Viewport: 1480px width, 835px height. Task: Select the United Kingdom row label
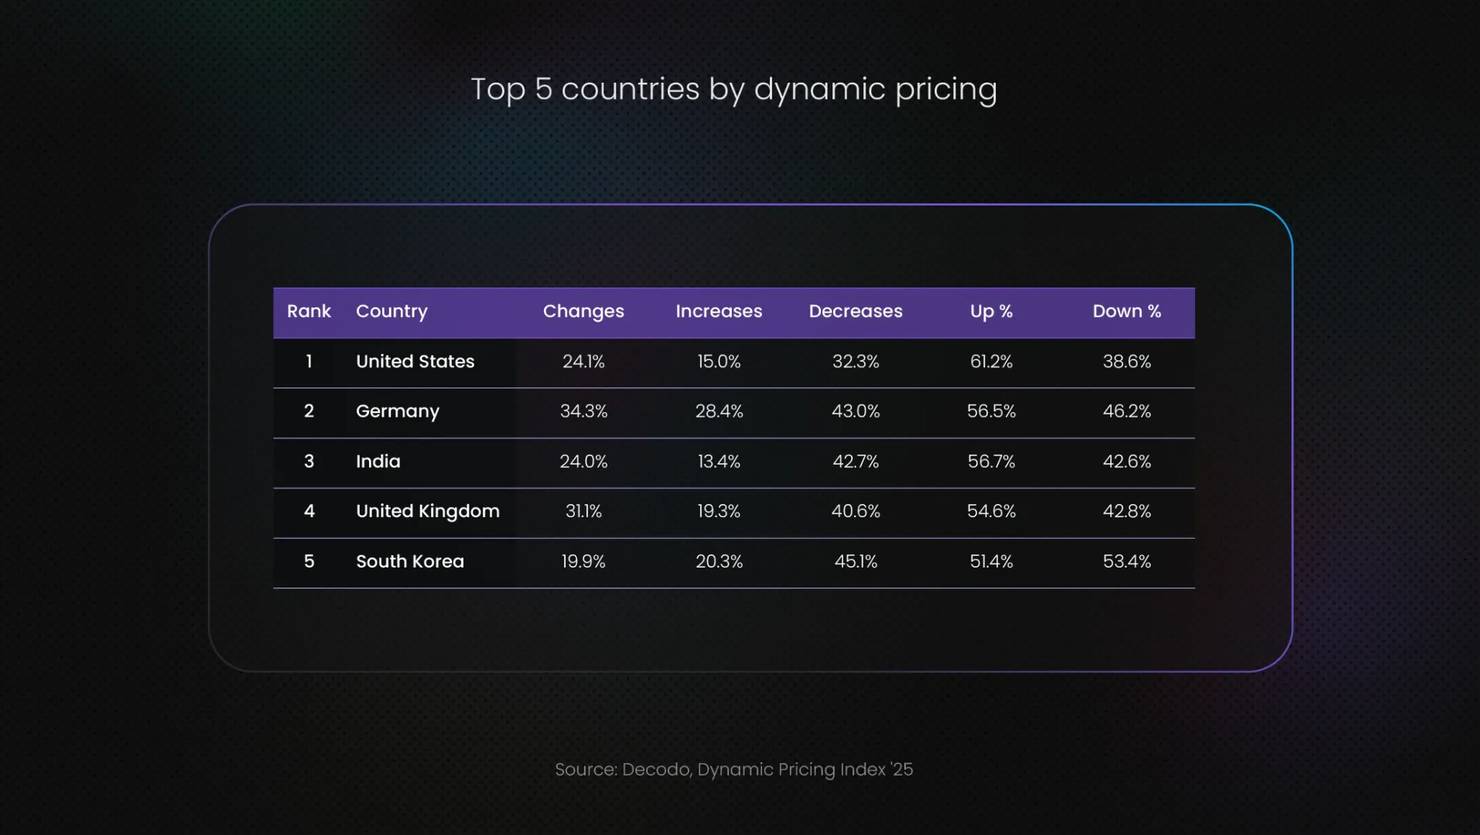[x=427, y=511]
